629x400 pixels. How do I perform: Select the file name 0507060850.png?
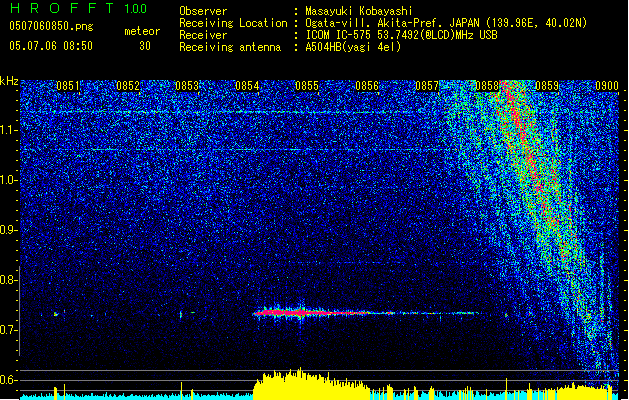51,26
